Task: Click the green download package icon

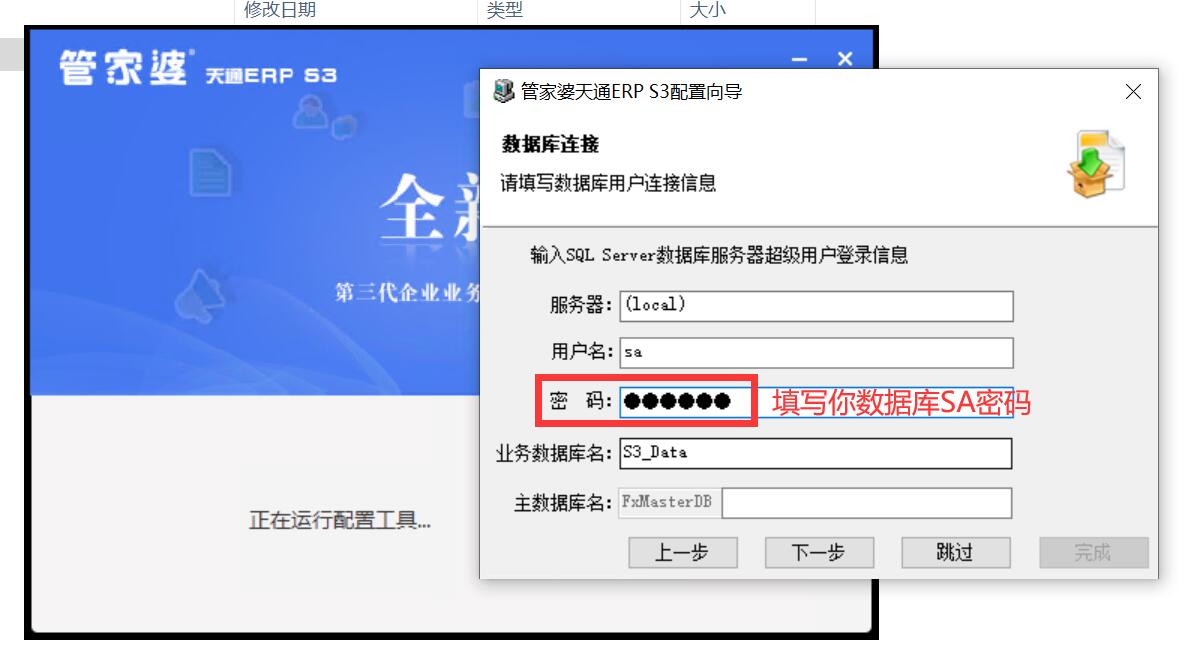Action: [x=1096, y=164]
